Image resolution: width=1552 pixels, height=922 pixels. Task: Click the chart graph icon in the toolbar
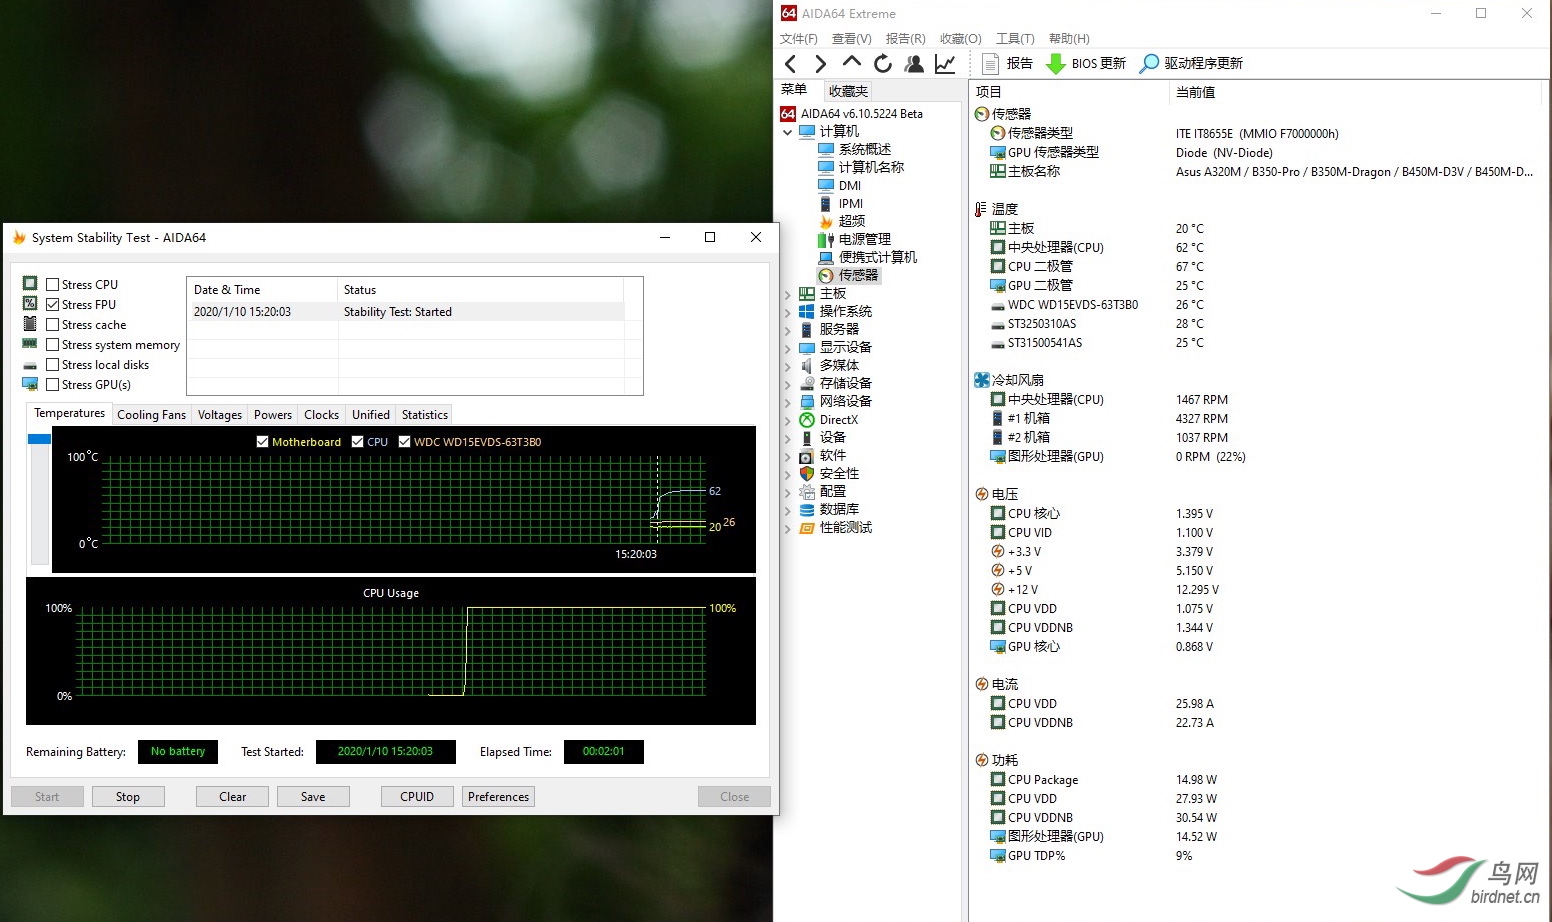click(944, 63)
